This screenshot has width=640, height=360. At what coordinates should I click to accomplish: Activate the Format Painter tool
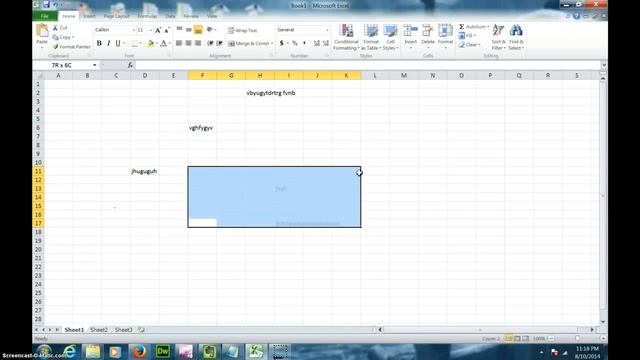pyautogui.click(x=71, y=47)
